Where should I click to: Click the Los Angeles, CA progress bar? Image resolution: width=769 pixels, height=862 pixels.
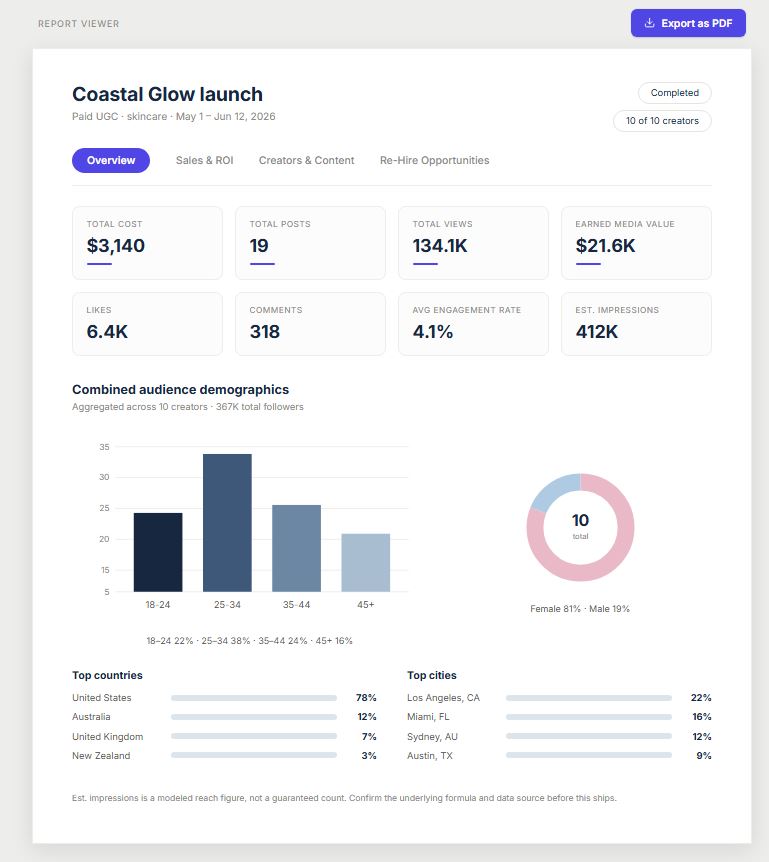(589, 698)
